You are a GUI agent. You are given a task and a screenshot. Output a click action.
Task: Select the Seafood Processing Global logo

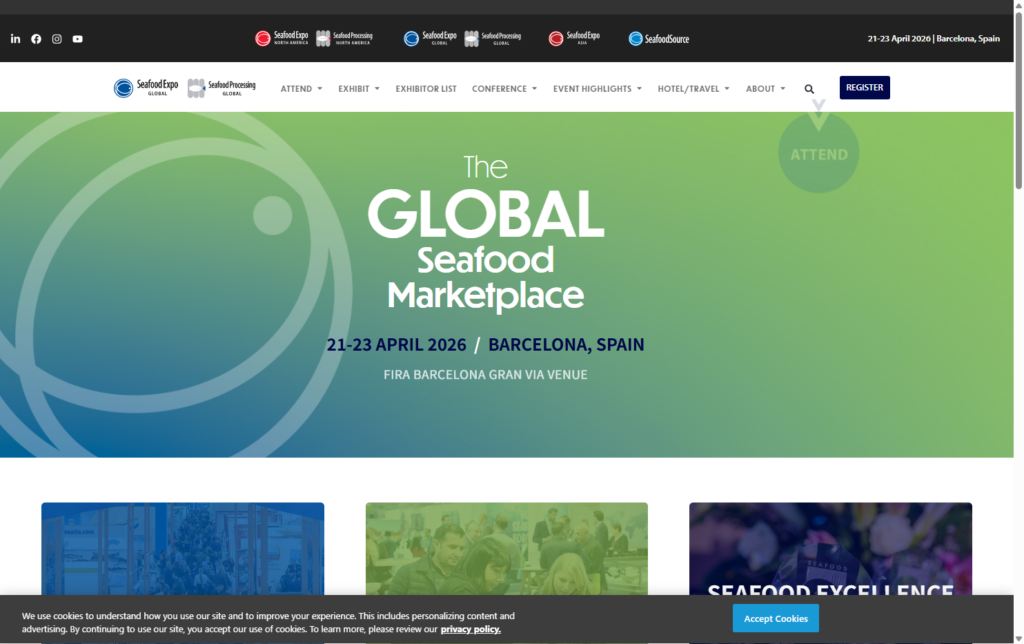click(492, 38)
